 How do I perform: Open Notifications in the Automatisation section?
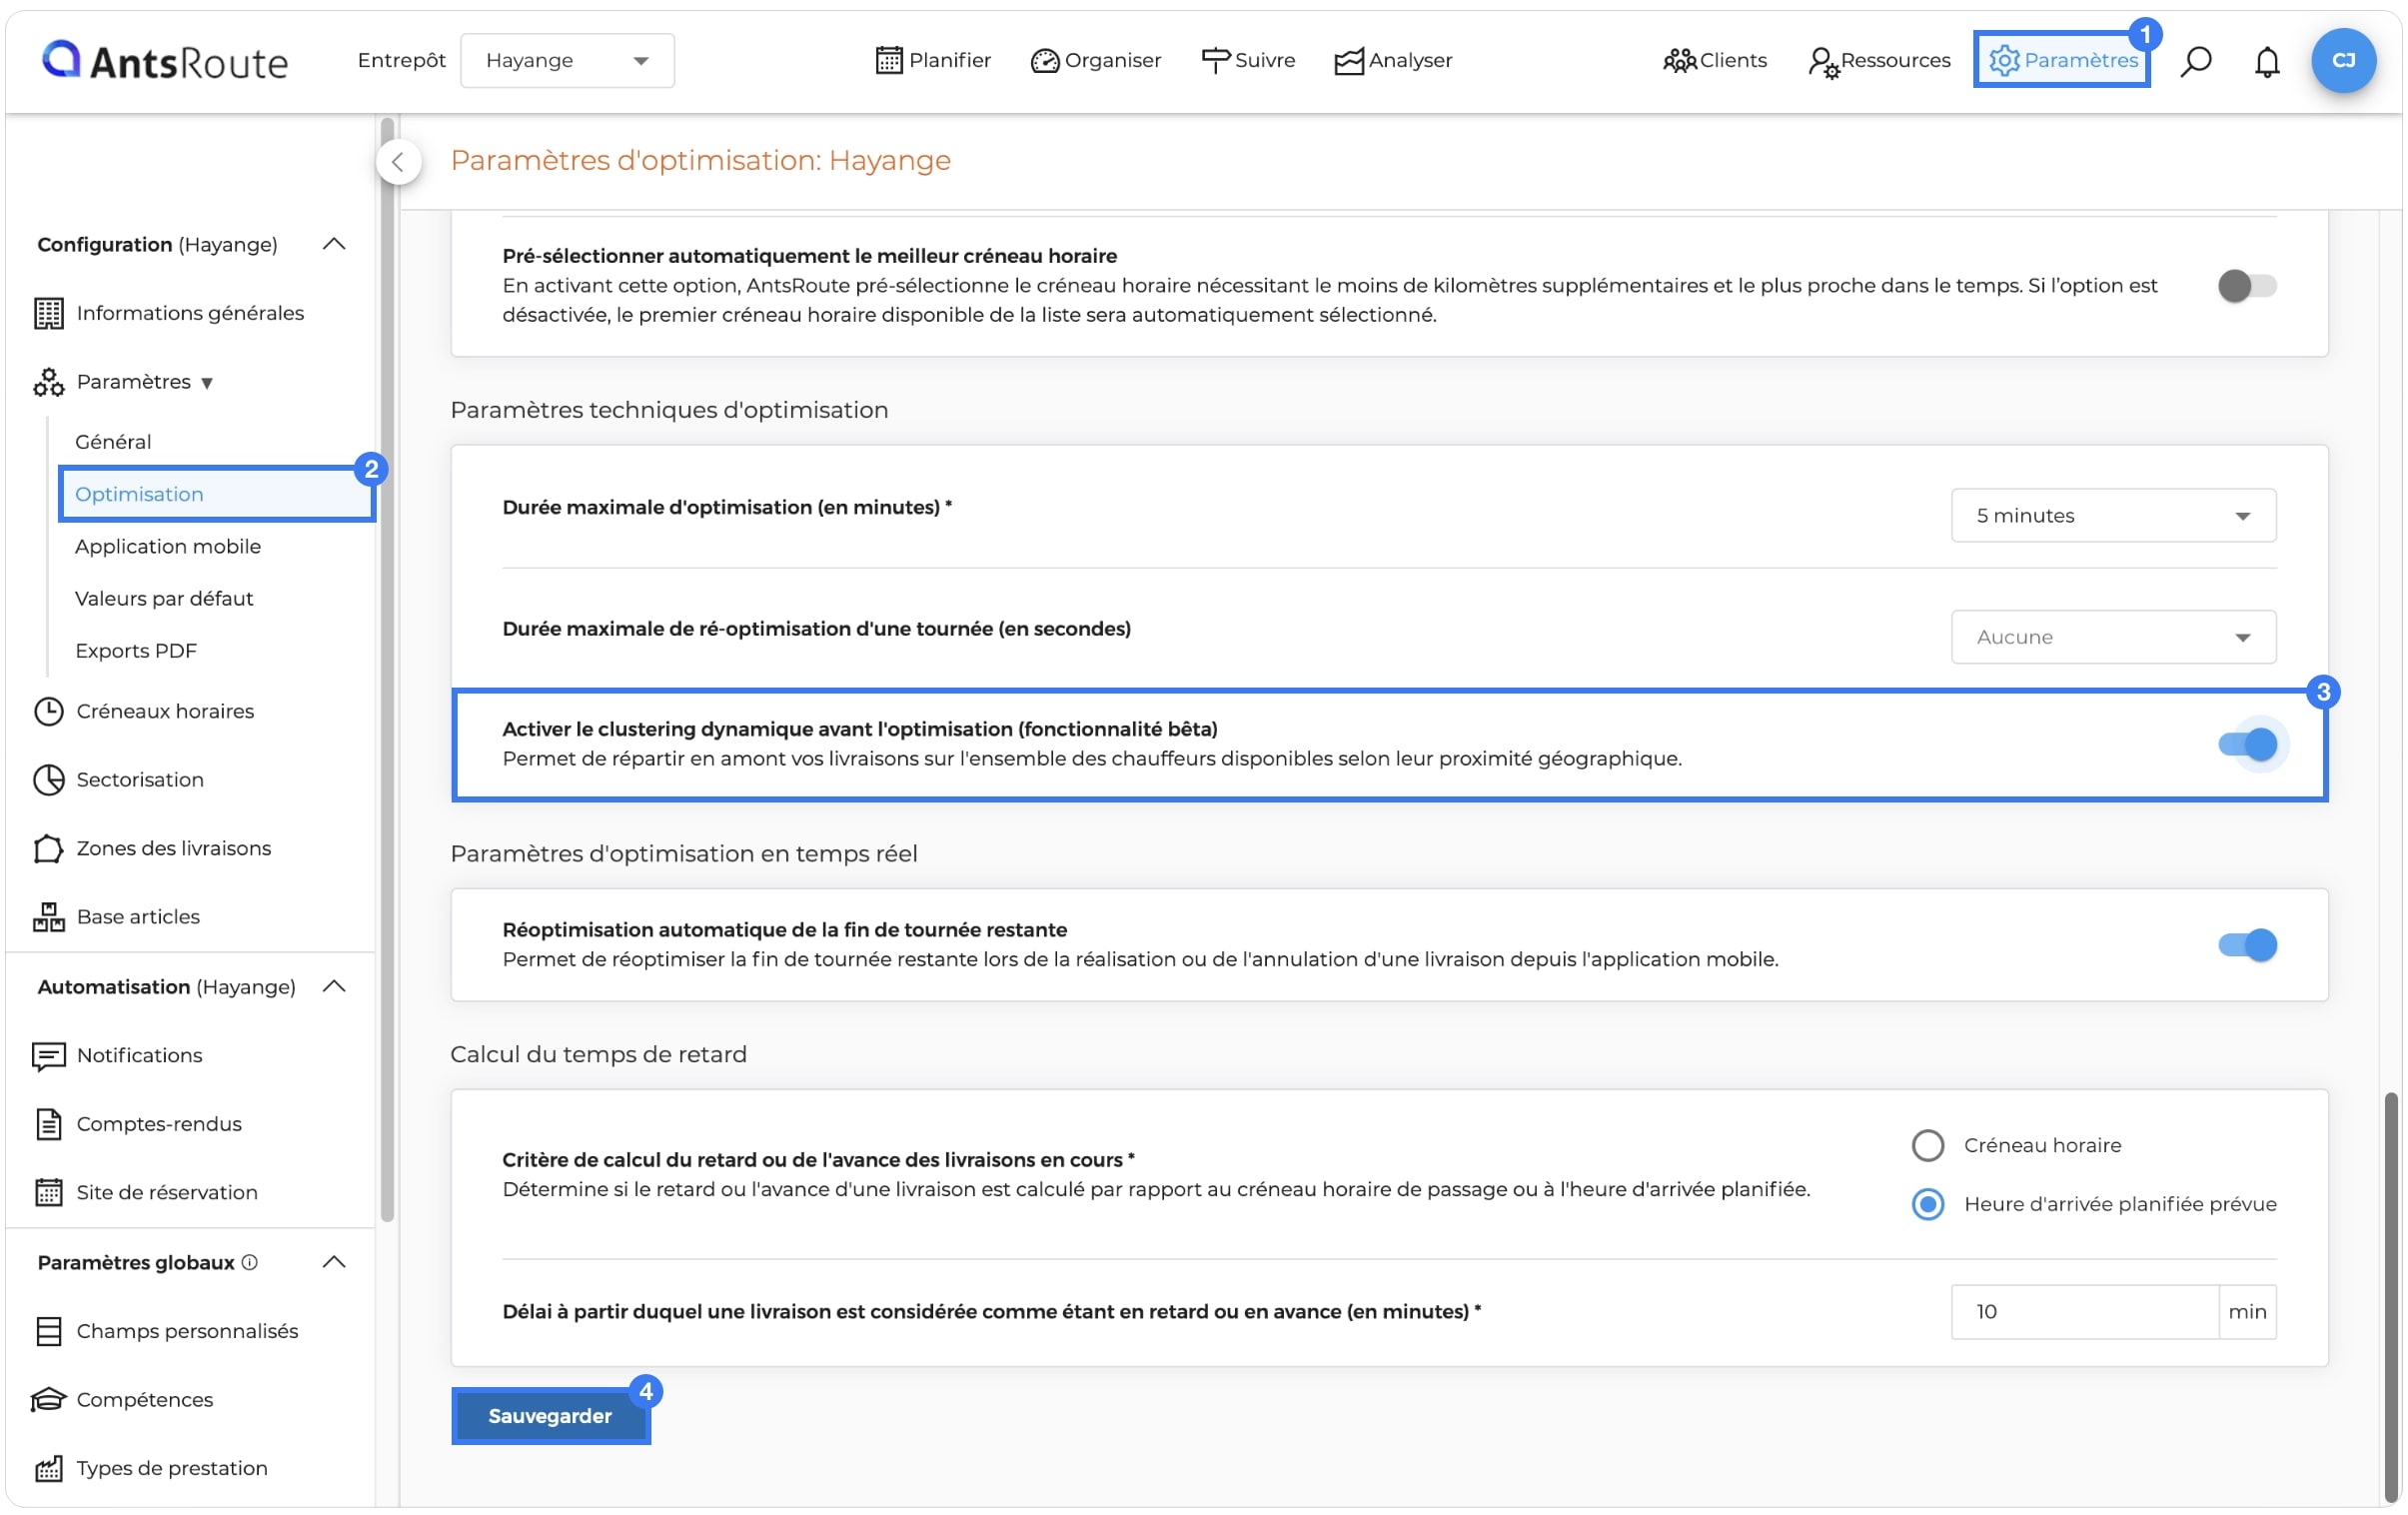tap(140, 1056)
